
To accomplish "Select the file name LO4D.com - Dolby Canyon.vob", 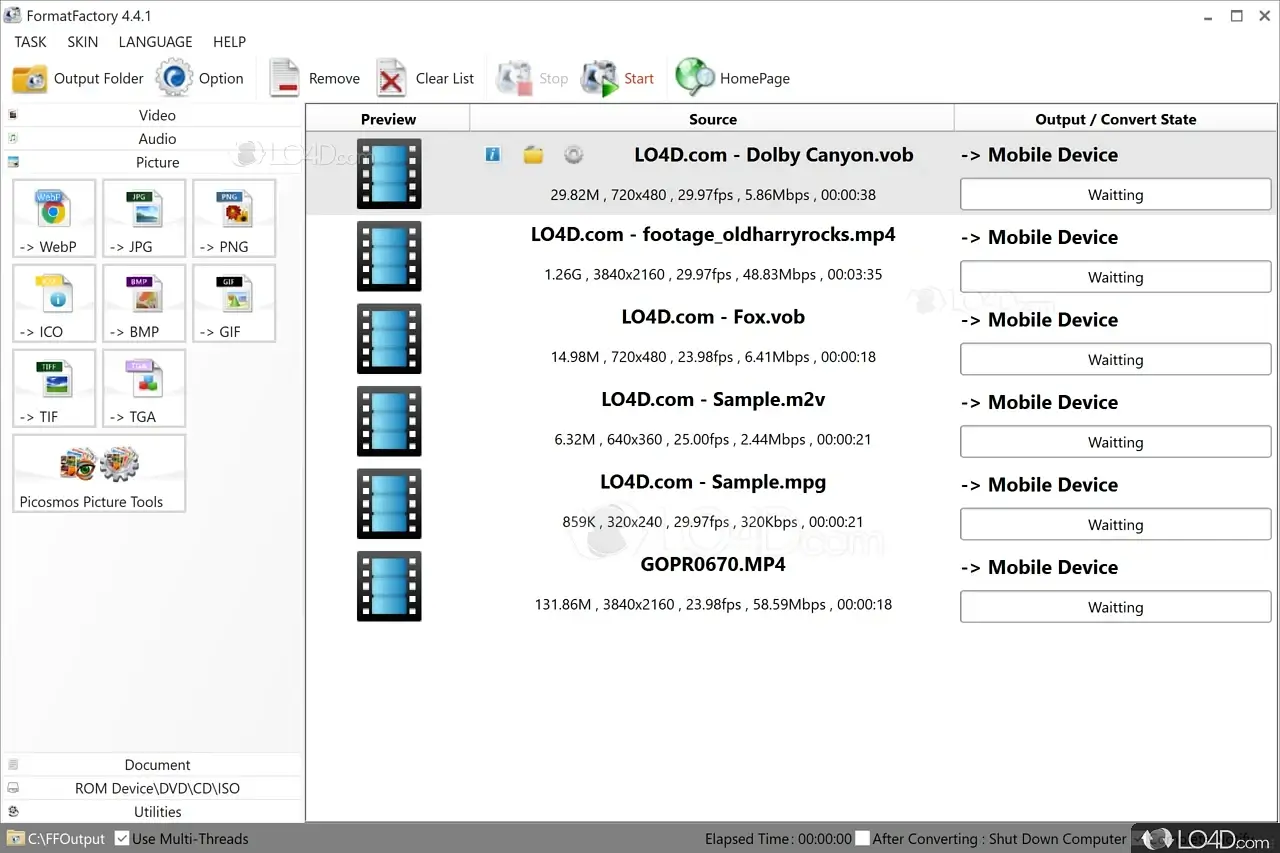I will tap(774, 155).
